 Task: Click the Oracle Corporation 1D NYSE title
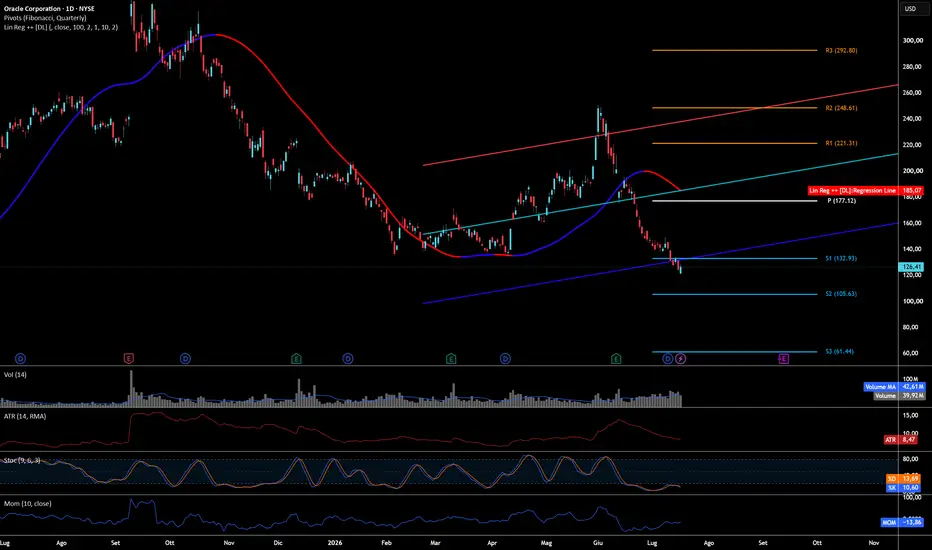(49, 9)
